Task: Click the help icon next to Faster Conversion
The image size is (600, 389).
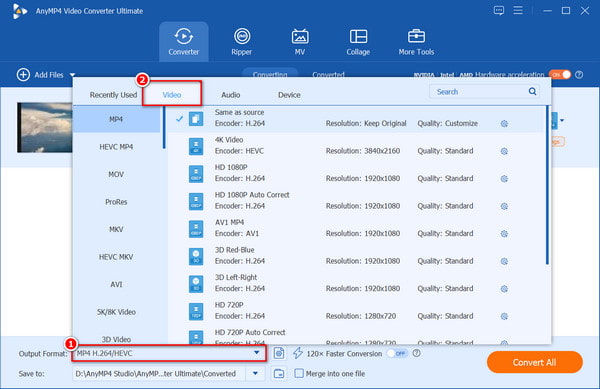Action: pyautogui.click(x=416, y=353)
